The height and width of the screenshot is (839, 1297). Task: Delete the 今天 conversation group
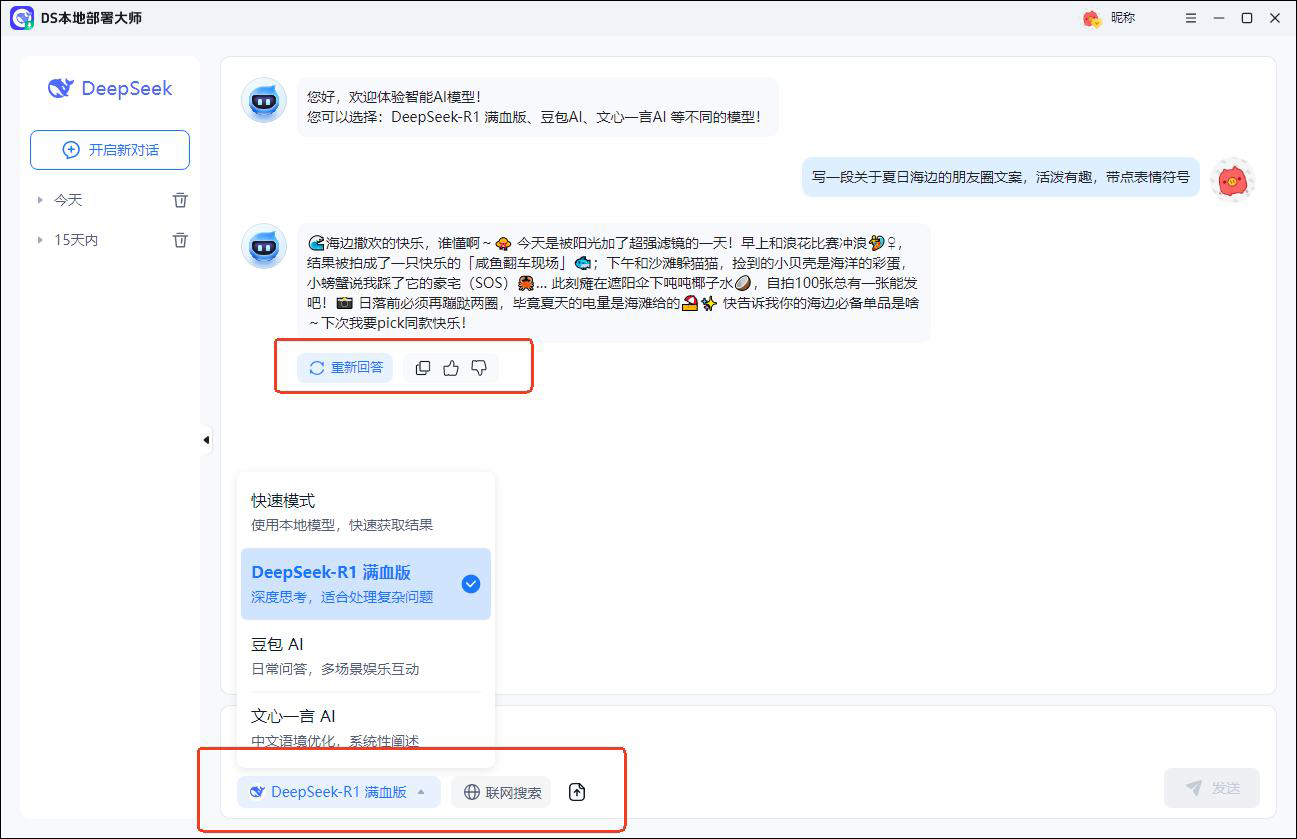(x=180, y=200)
